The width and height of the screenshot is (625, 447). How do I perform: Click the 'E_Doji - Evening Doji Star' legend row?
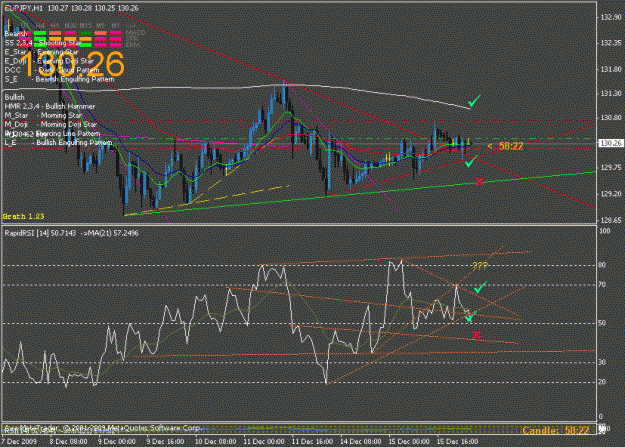tap(49, 61)
